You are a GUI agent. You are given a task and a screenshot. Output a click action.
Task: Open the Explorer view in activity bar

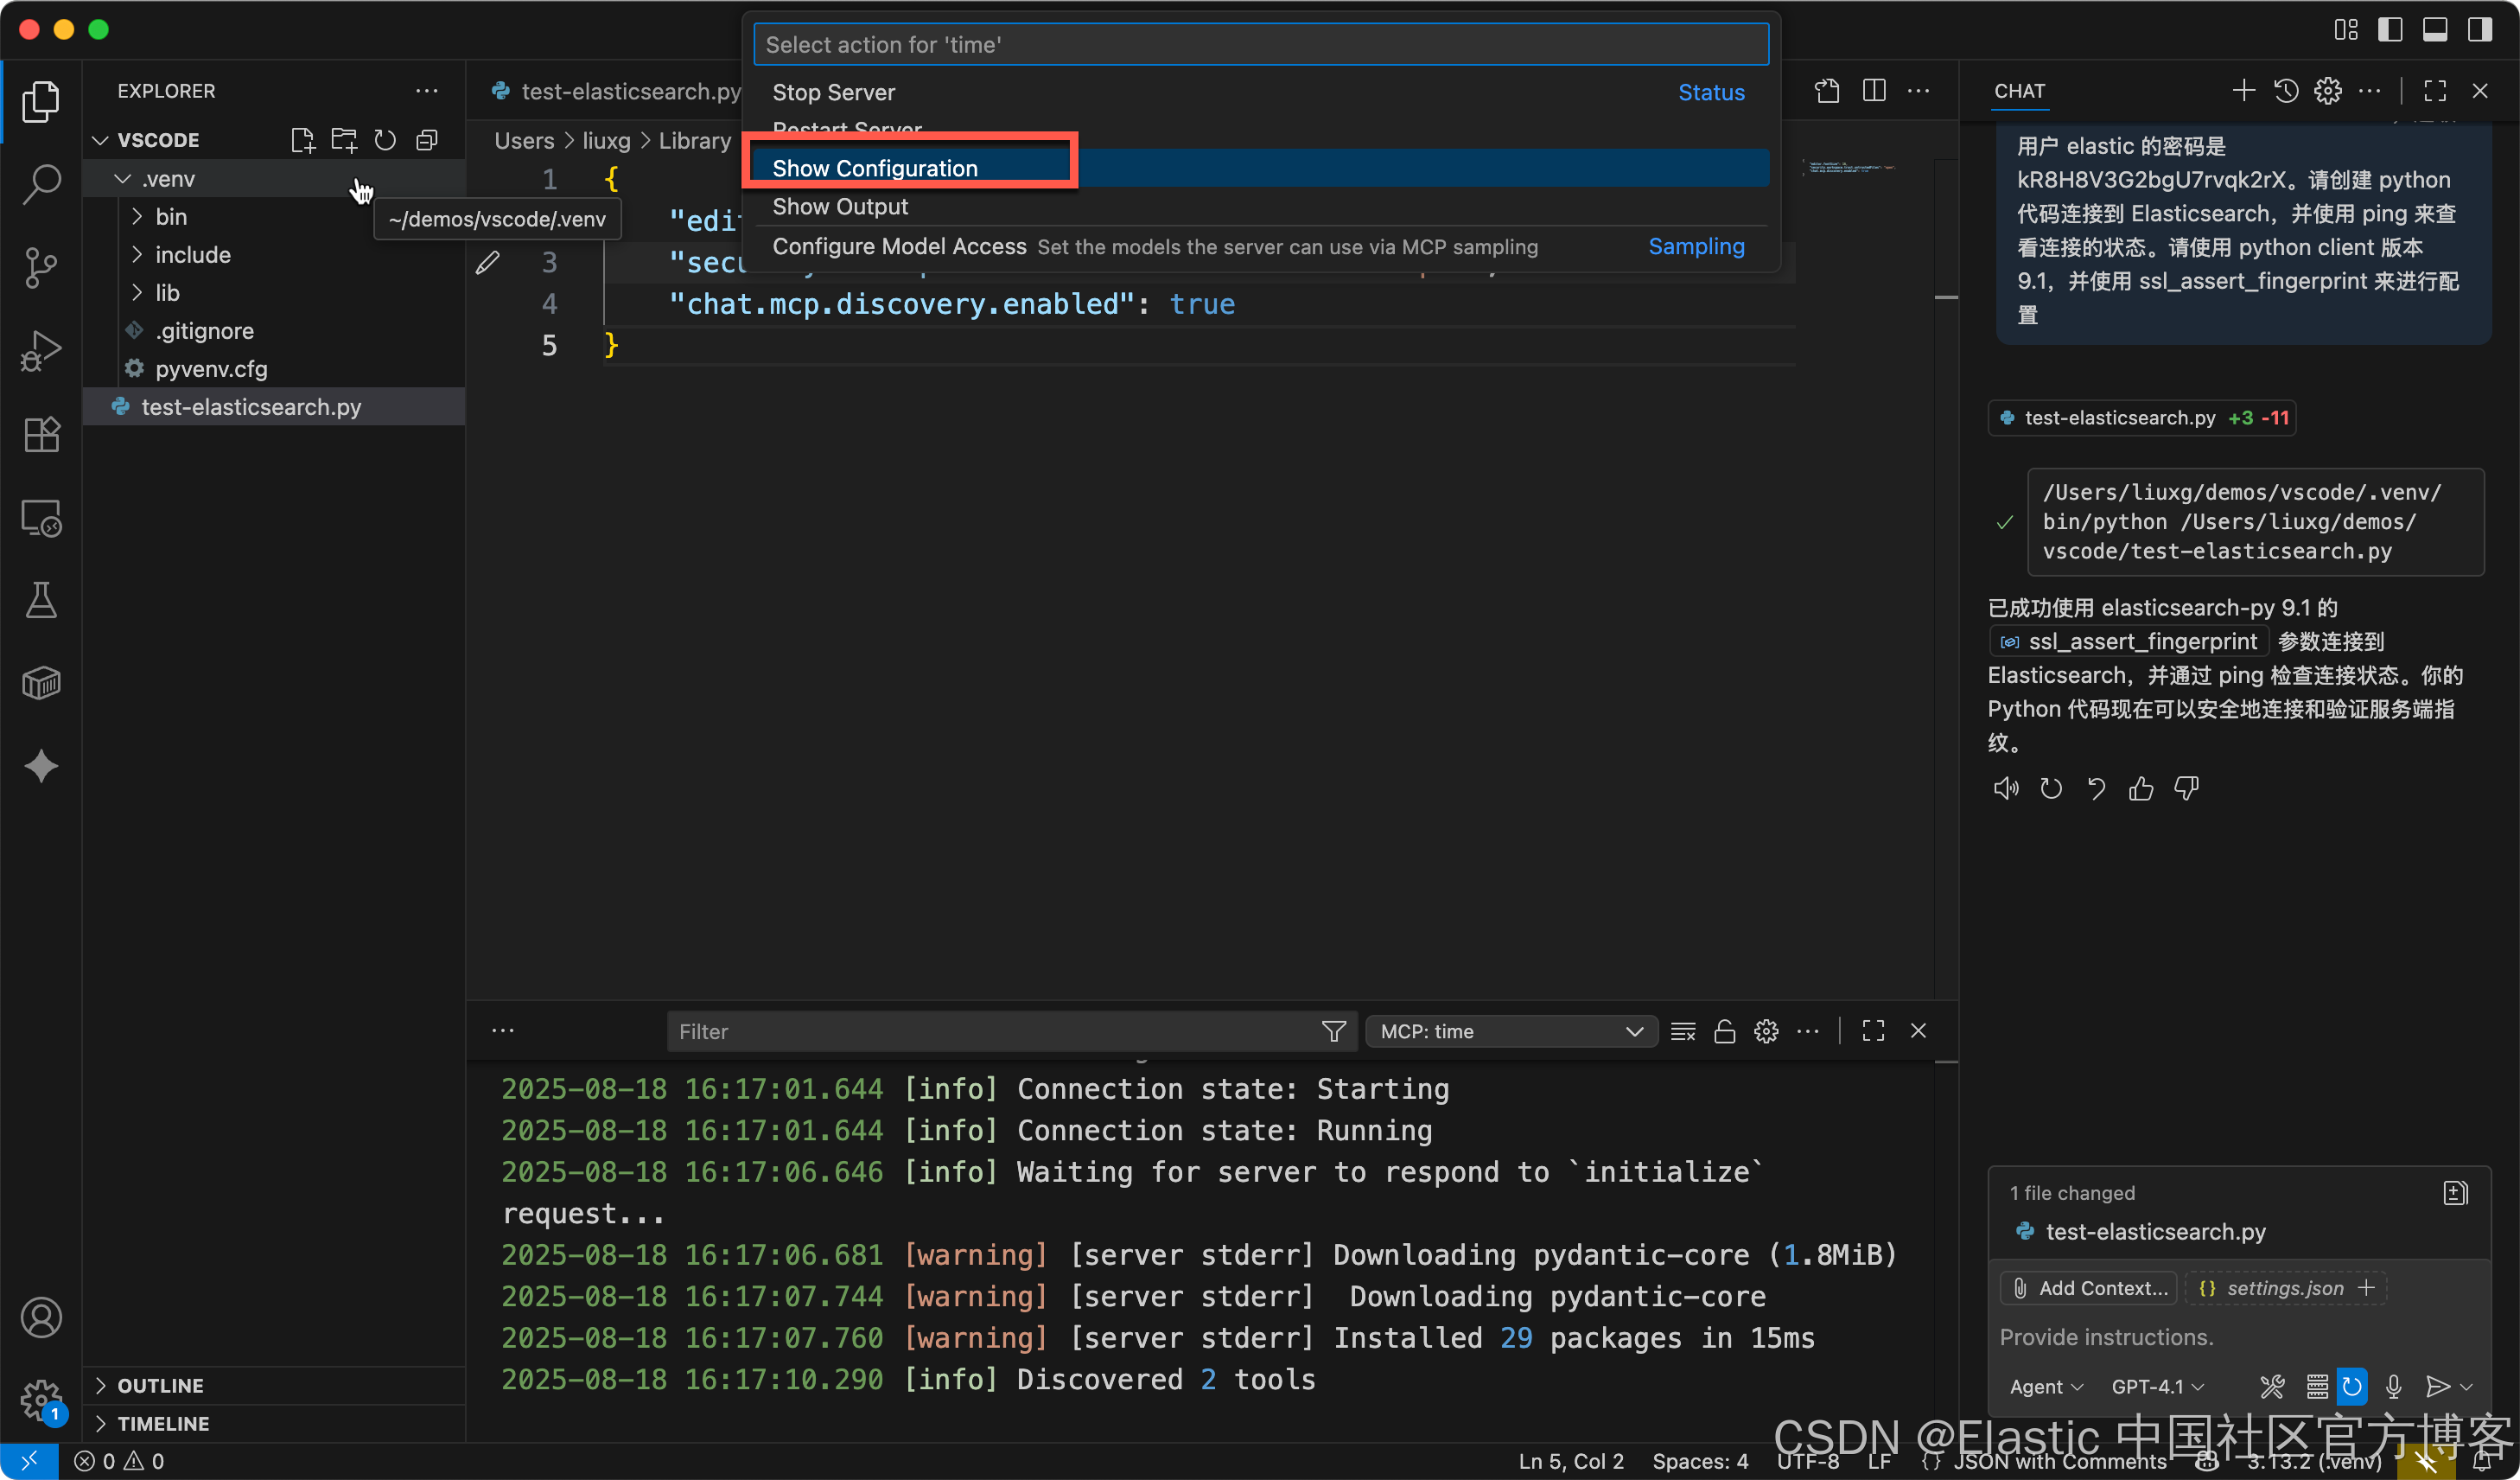point(41,101)
